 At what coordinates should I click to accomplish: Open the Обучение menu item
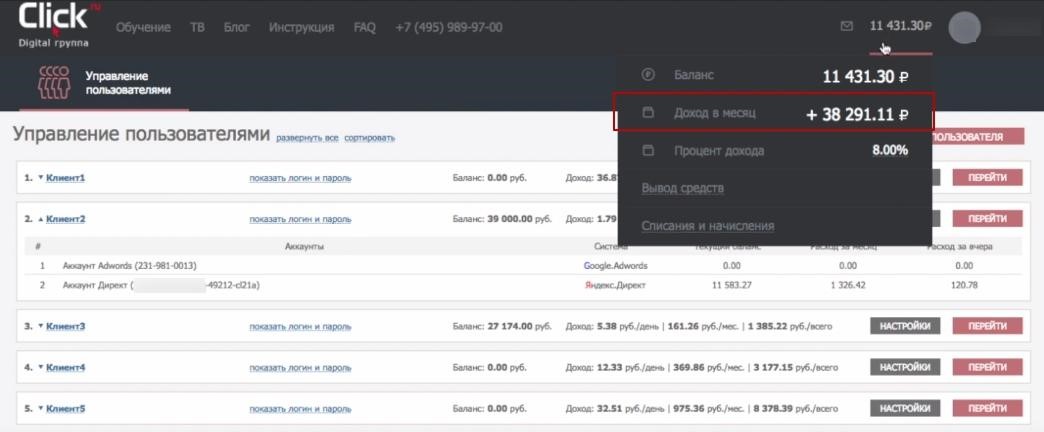click(x=143, y=27)
